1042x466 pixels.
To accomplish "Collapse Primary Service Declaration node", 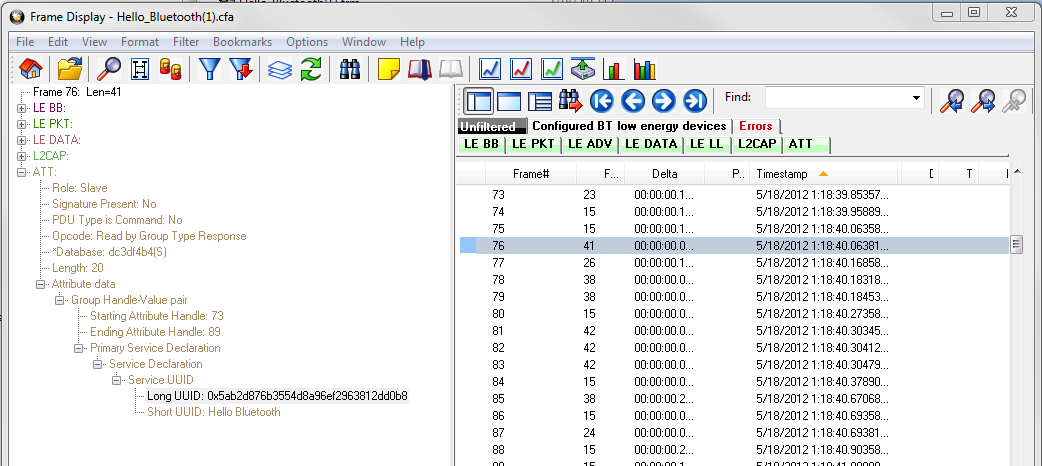I will click(x=78, y=348).
